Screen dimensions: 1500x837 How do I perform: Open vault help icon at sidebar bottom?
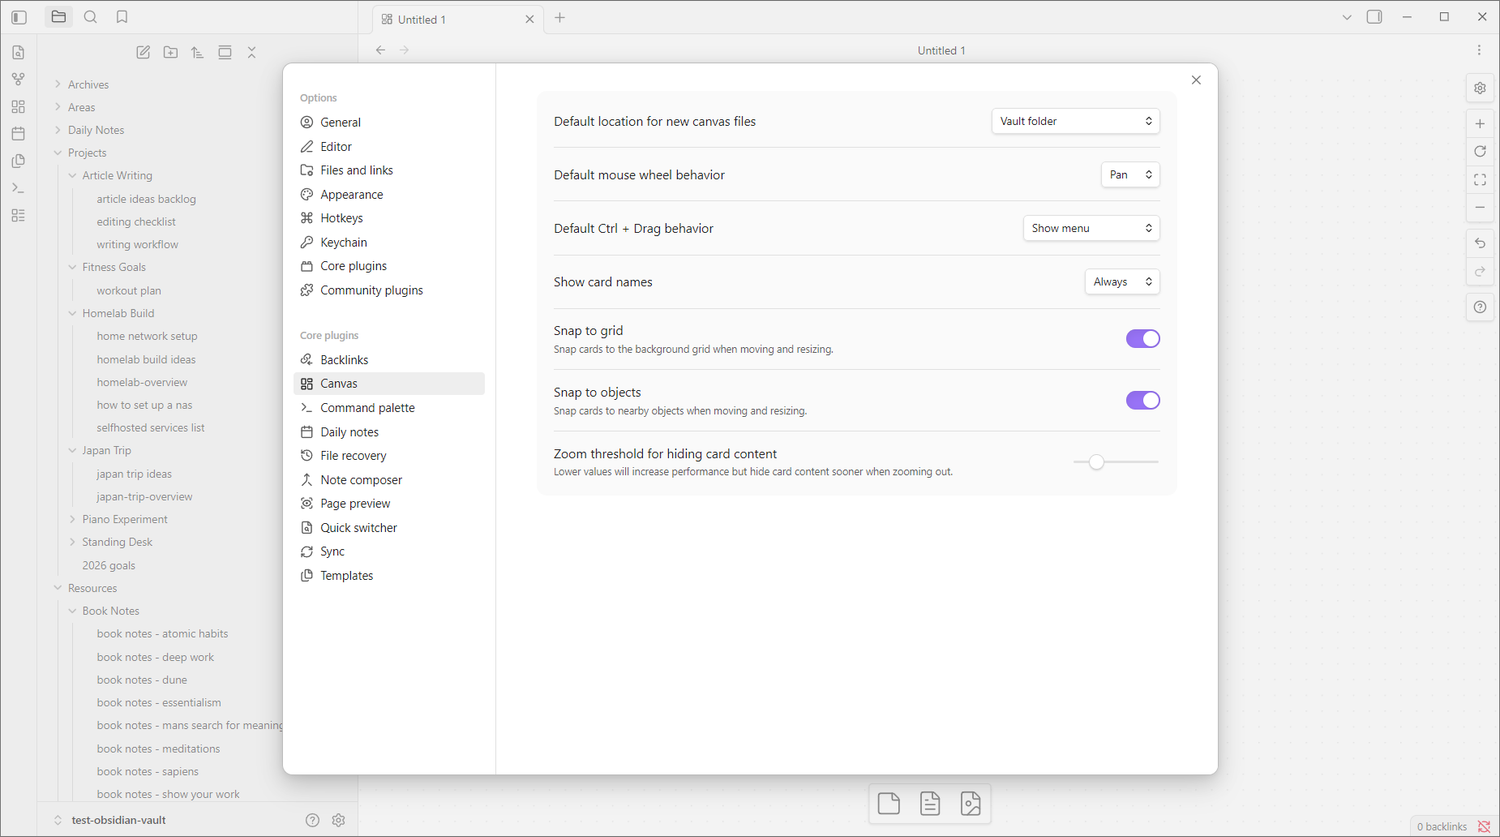312,820
